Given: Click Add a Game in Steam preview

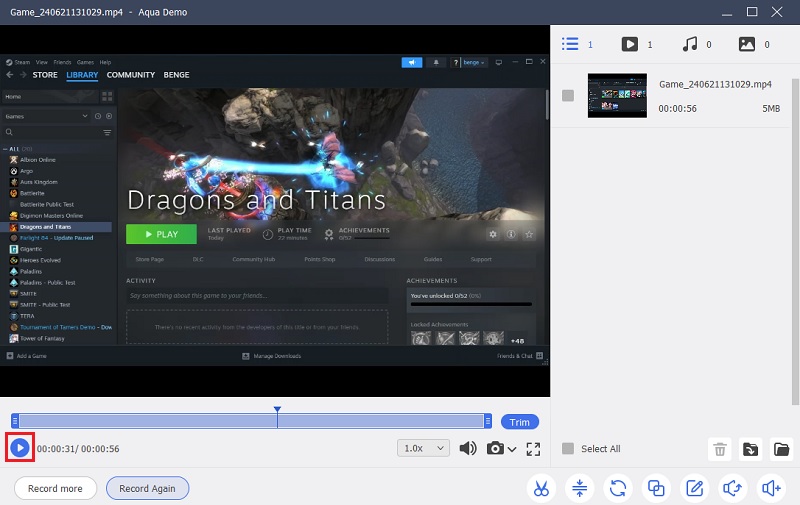Looking at the screenshot, I should tap(27, 356).
